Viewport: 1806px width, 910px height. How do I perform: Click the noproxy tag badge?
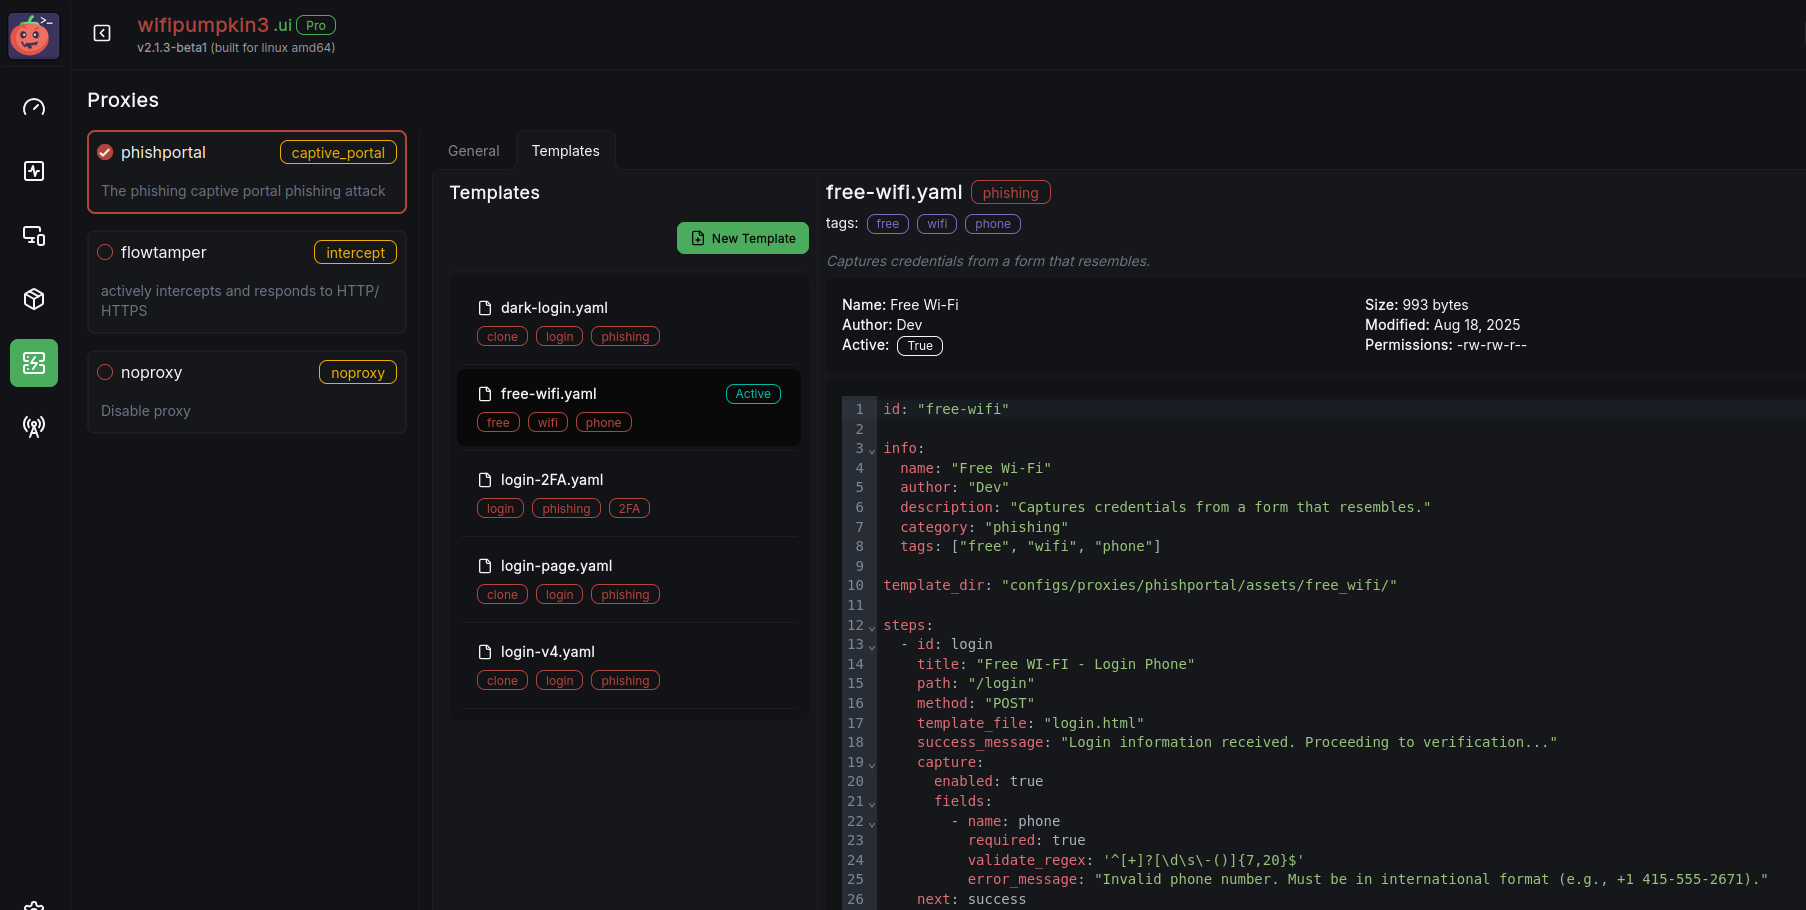[358, 373]
